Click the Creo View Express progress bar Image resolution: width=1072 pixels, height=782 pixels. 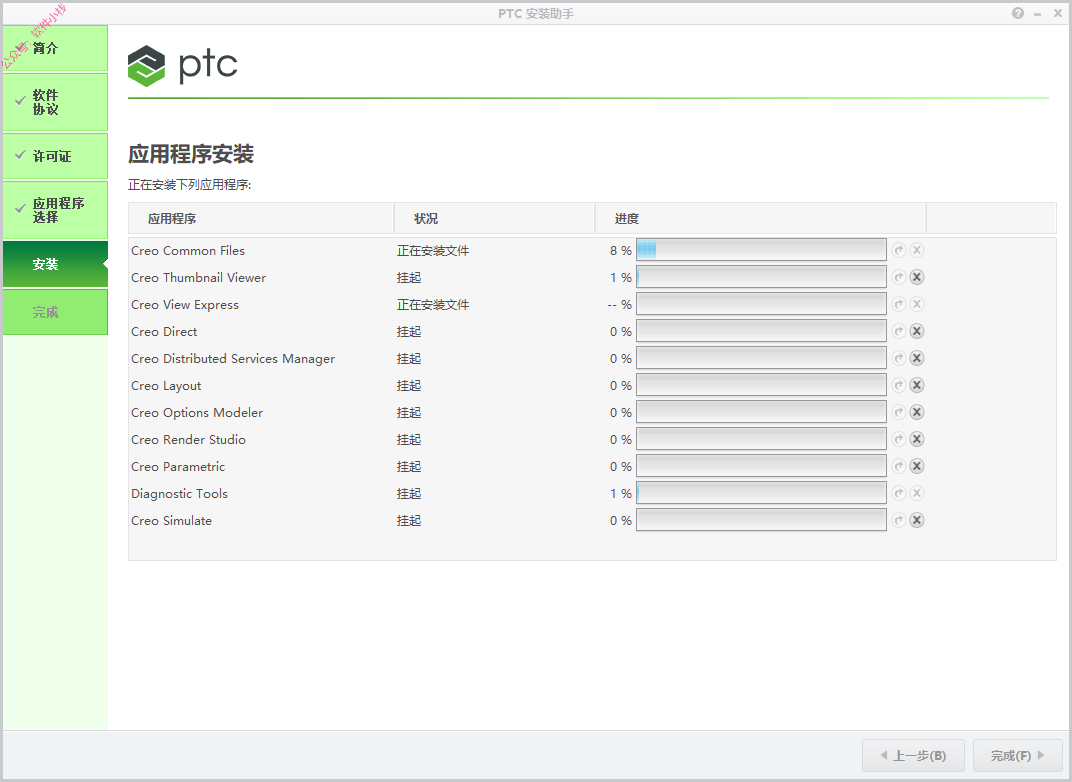click(761, 304)
